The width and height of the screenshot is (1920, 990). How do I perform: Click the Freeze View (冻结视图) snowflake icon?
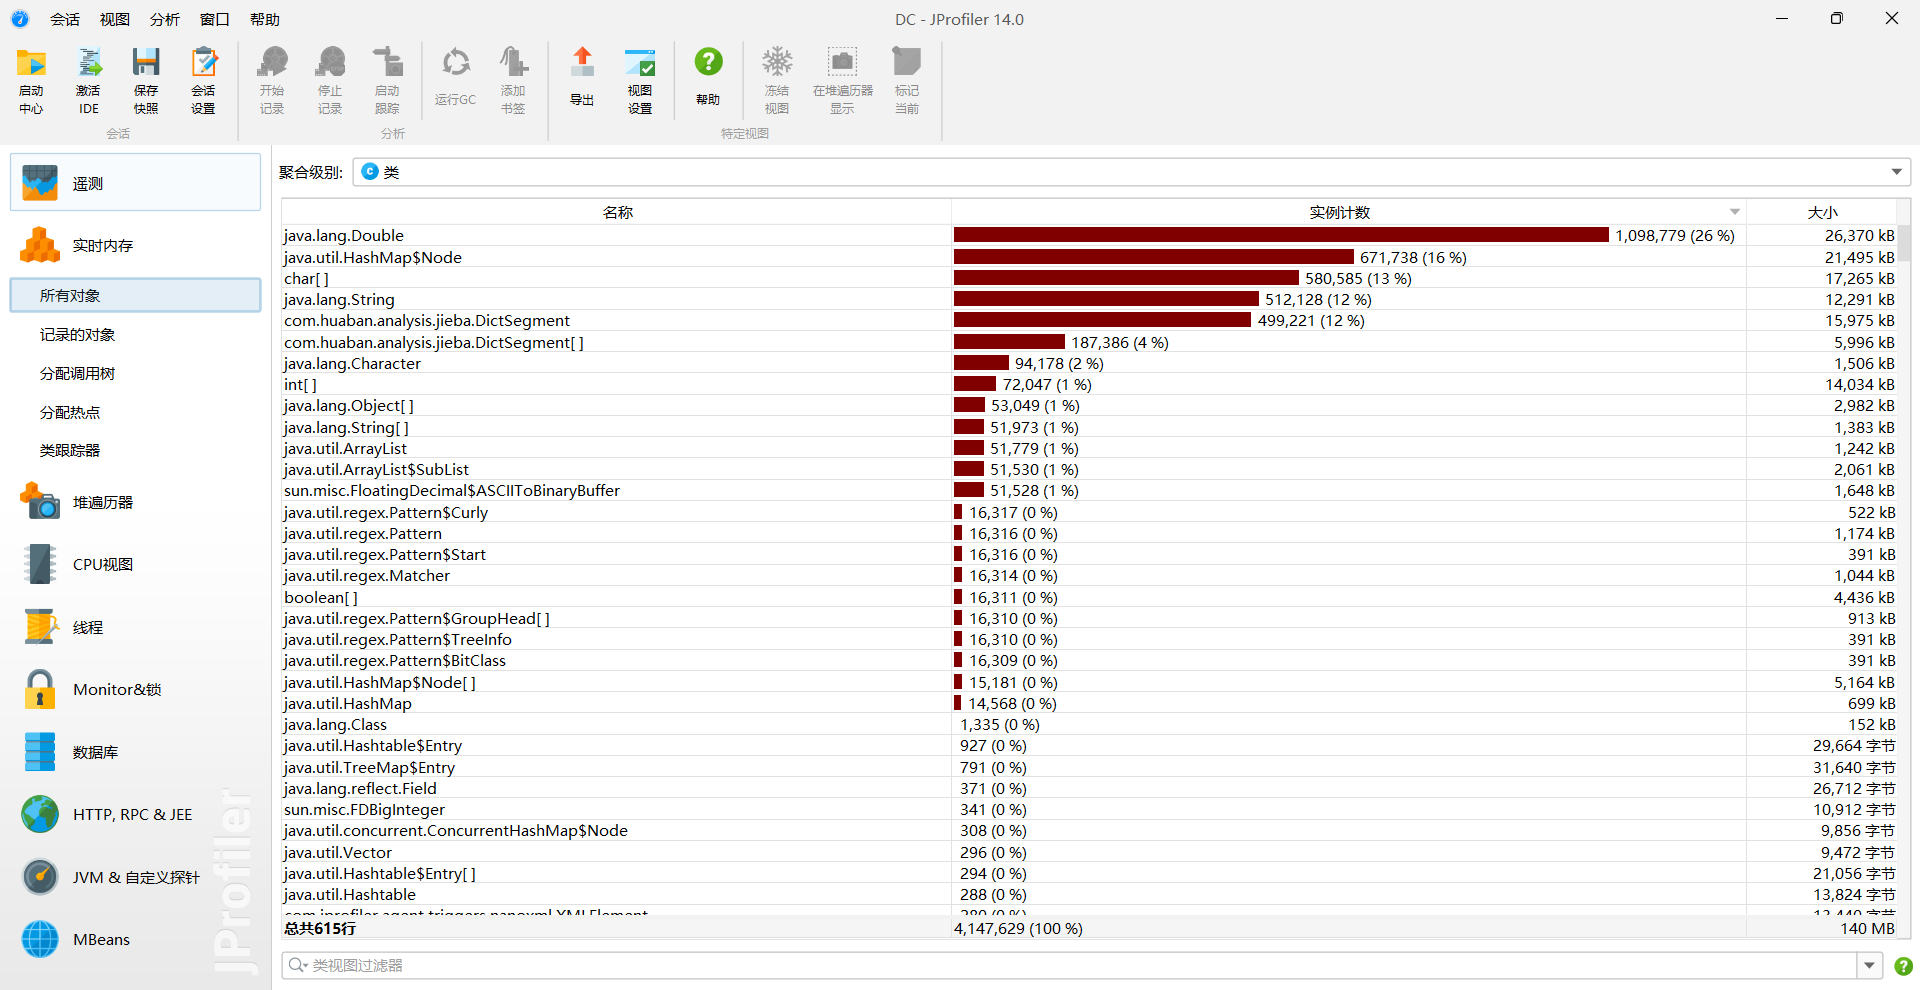(777, 80)
